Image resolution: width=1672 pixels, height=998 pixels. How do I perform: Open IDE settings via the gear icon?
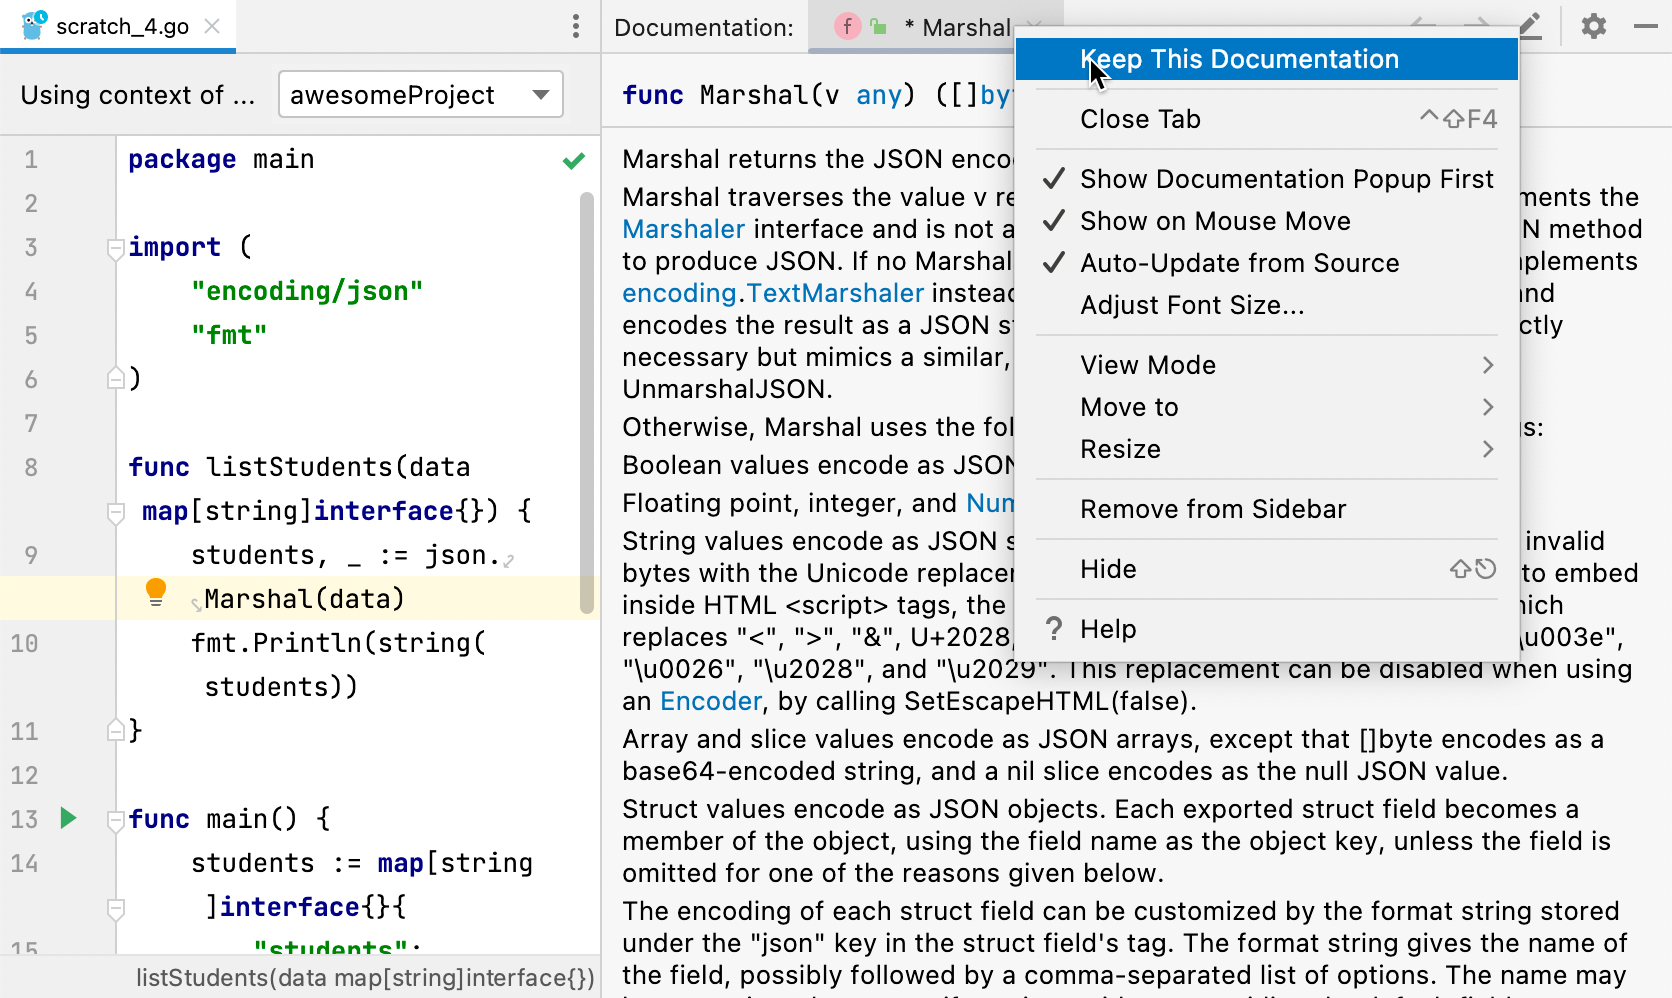pyautogui.click(x=1593, y=26)
